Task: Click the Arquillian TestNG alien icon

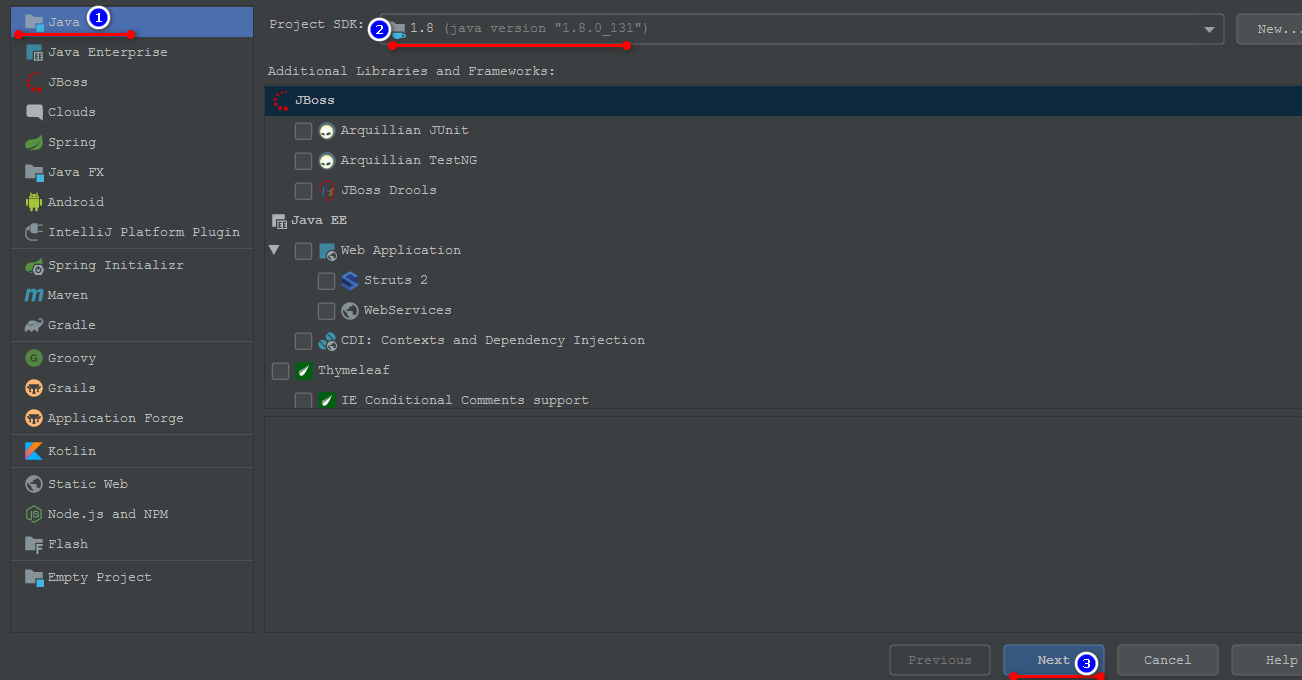Action: [327, 160]
